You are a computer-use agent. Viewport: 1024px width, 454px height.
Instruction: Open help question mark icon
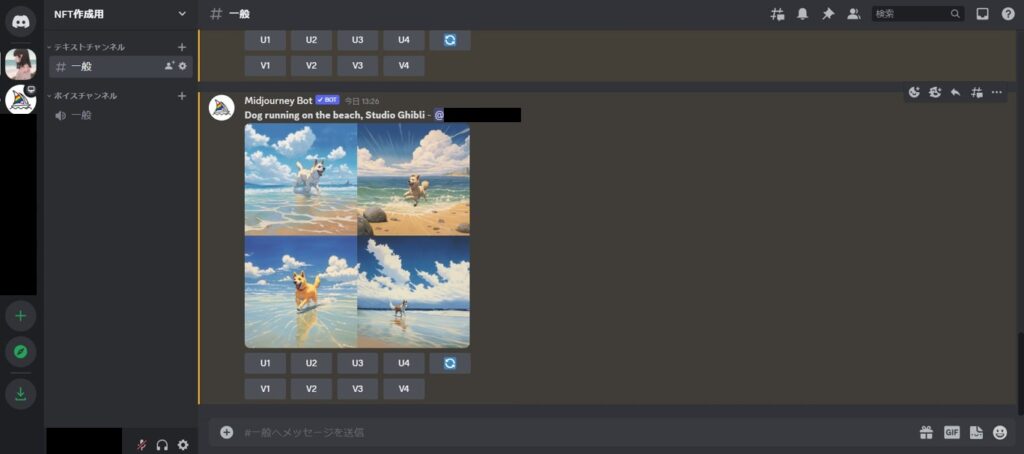point(1008,14)
